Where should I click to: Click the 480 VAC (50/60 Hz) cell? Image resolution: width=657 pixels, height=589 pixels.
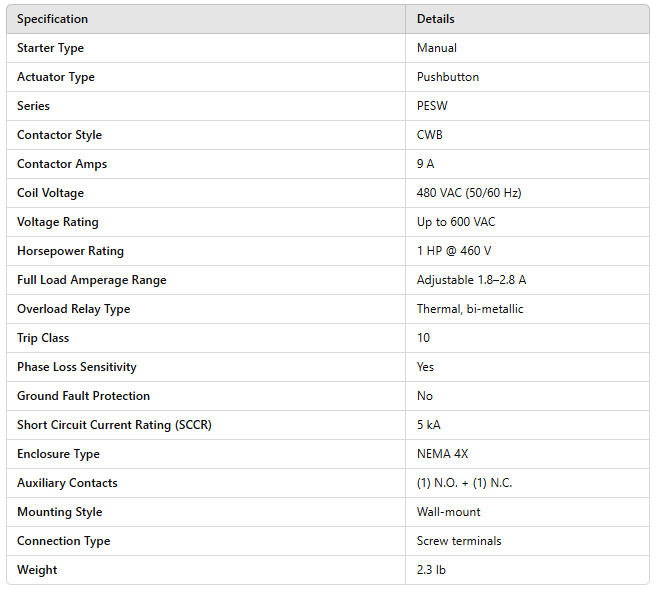(469, 193)
